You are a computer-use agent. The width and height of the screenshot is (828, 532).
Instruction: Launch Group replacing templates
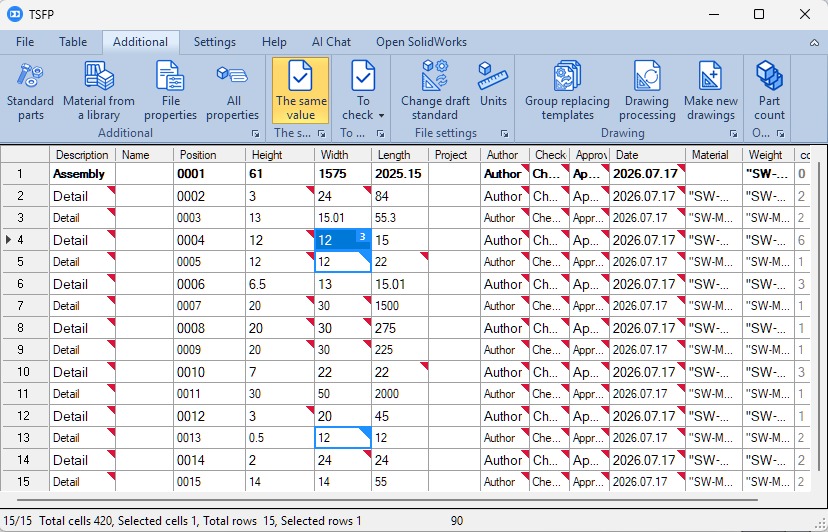[x=567, y=91]
